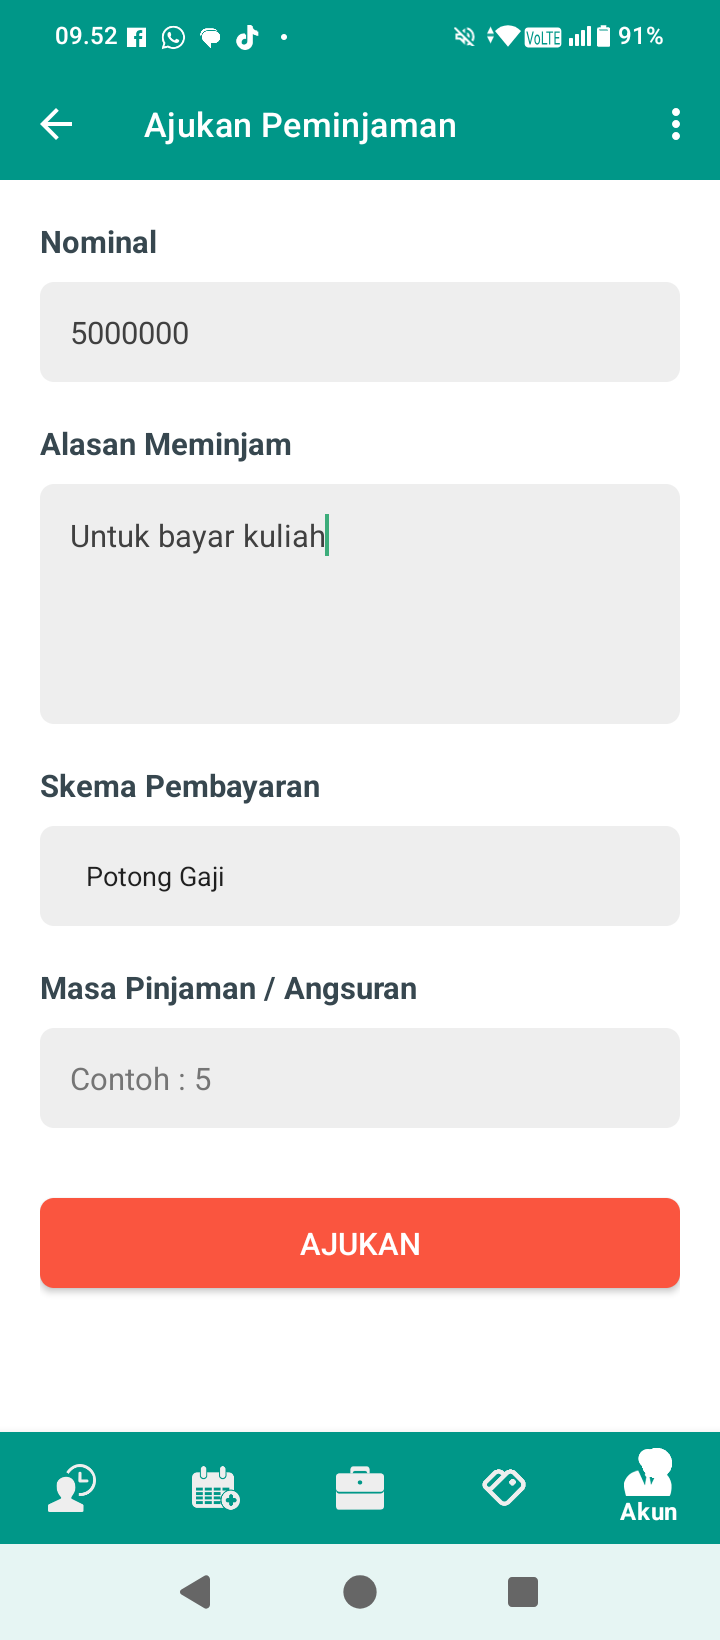
Task: Click the AJUKAN submit button
Action: point(360,1243)
